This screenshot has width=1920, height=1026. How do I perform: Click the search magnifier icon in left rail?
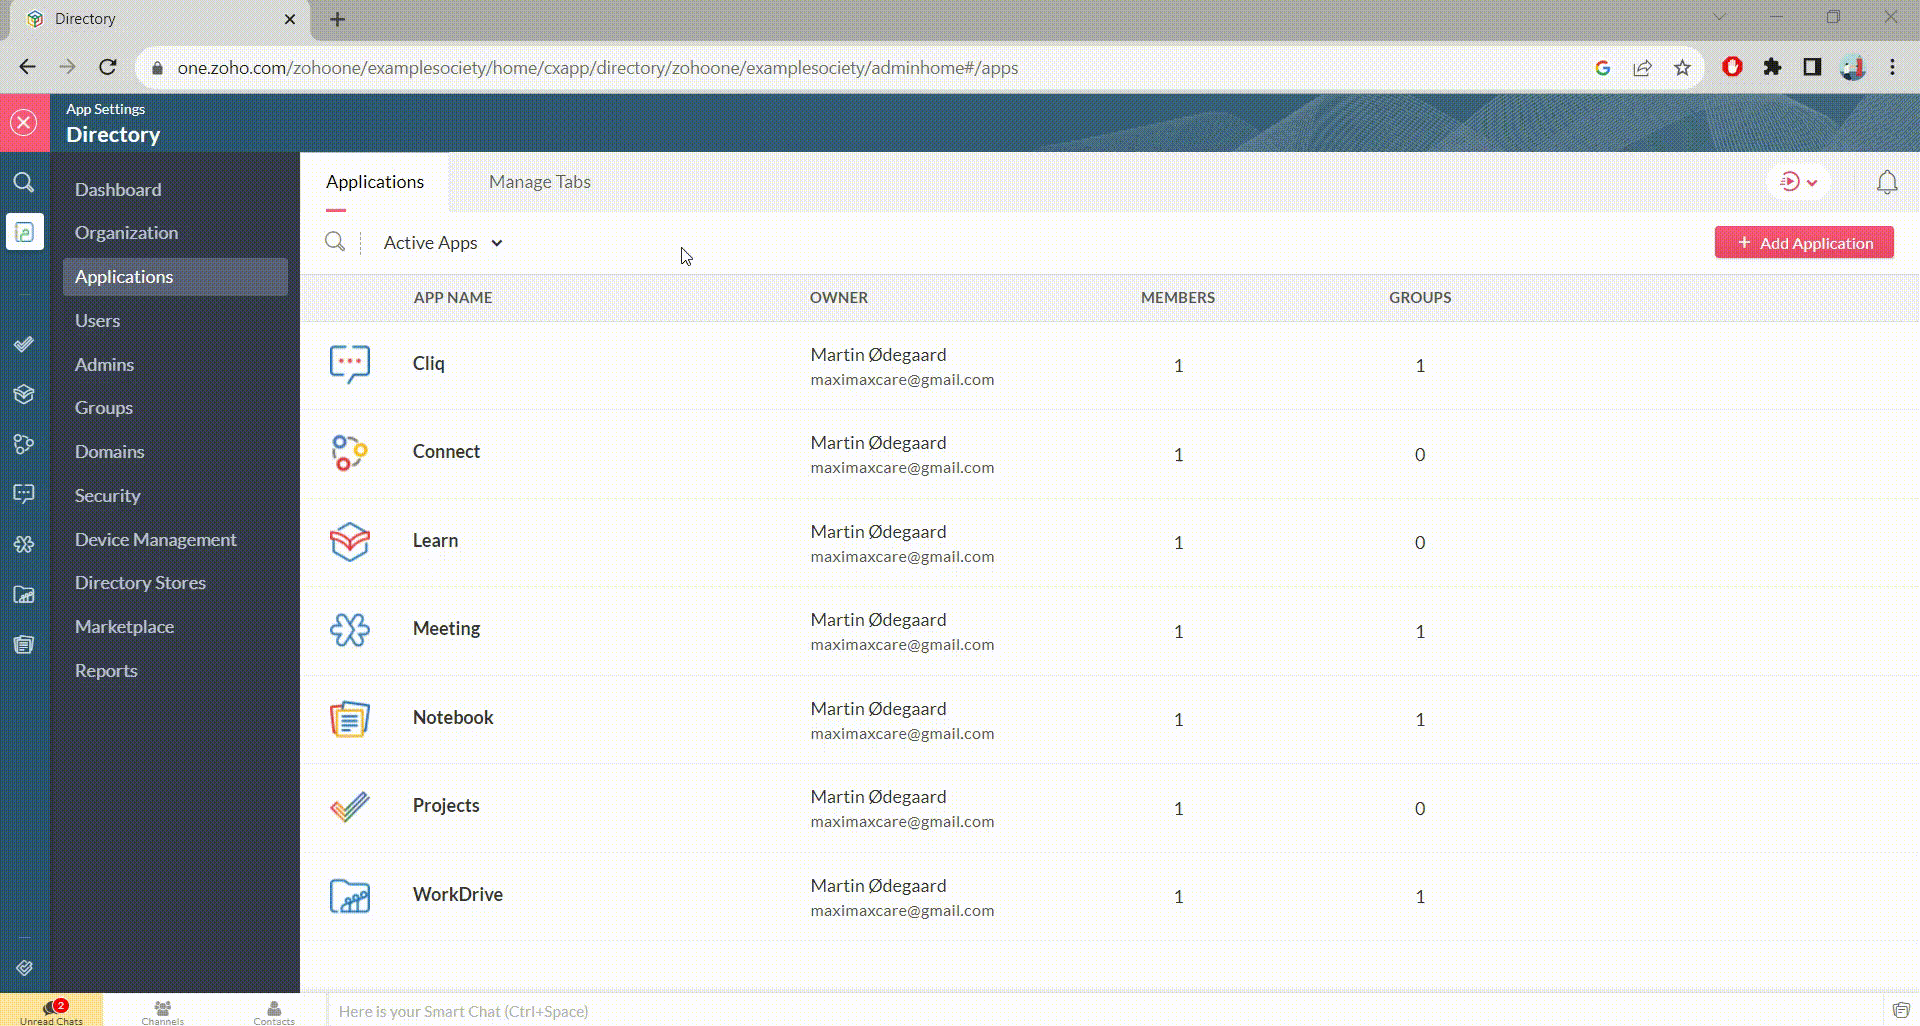(x=24, y=182)
